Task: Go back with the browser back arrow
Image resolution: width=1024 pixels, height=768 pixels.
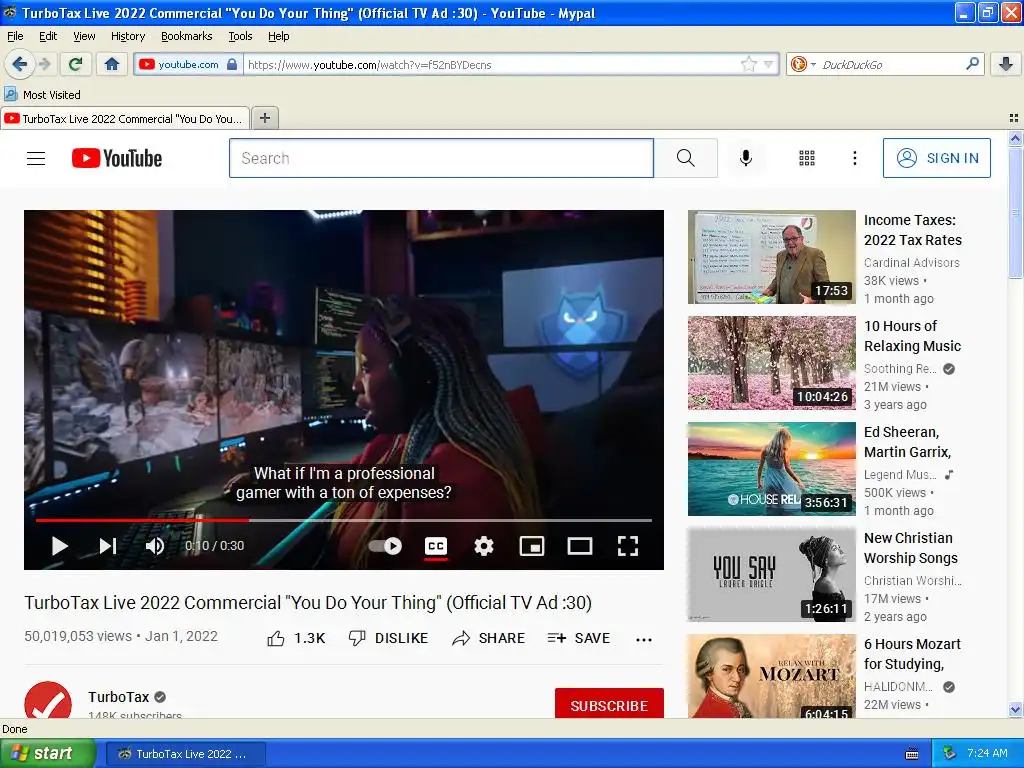Action: pos(20,64)
